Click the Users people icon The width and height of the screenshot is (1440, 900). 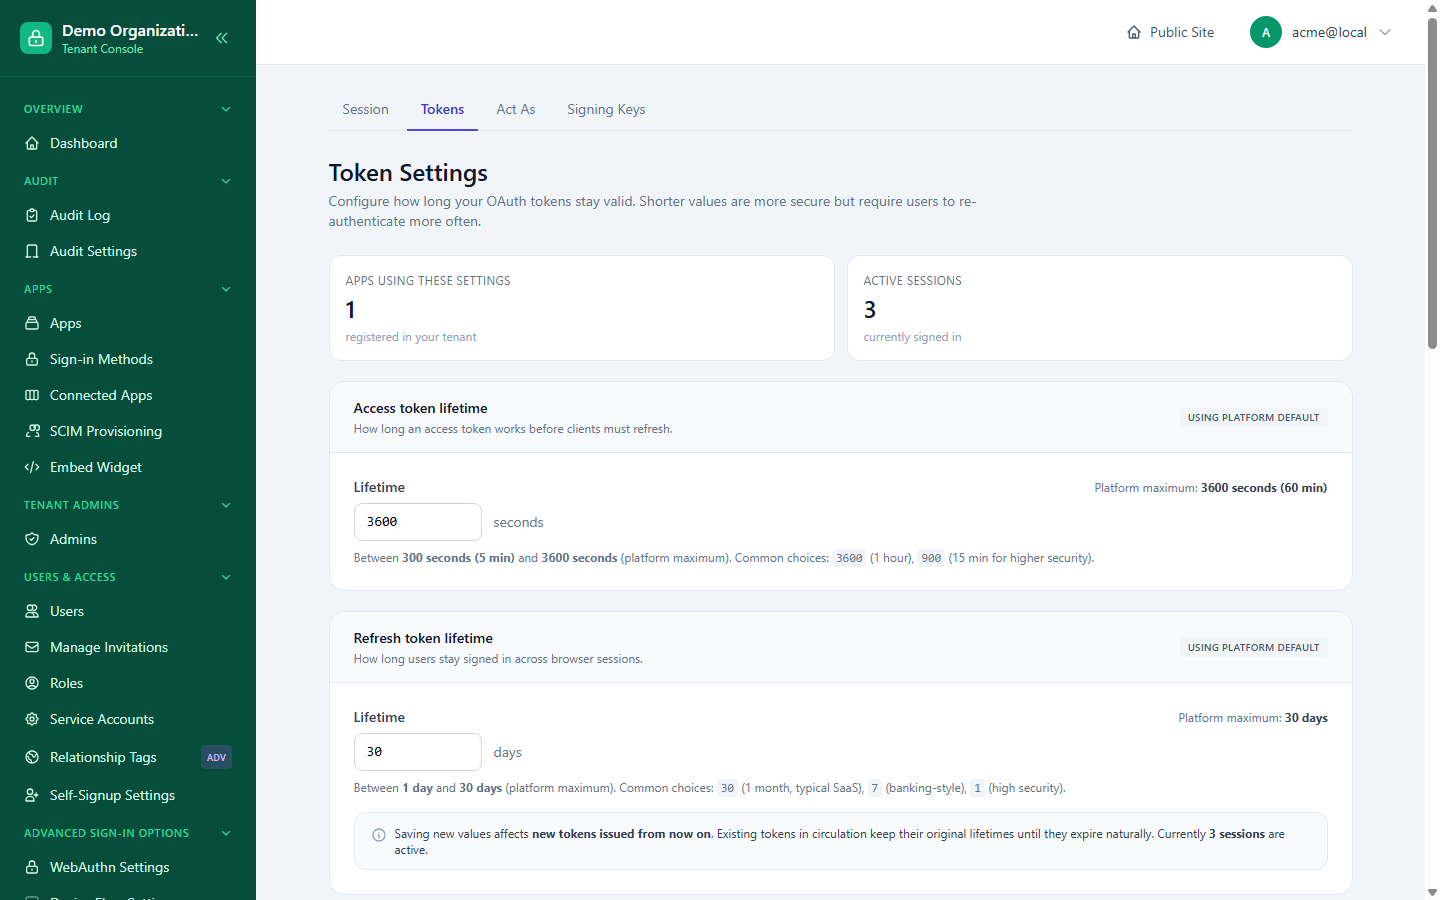click(x=32, y=611)
